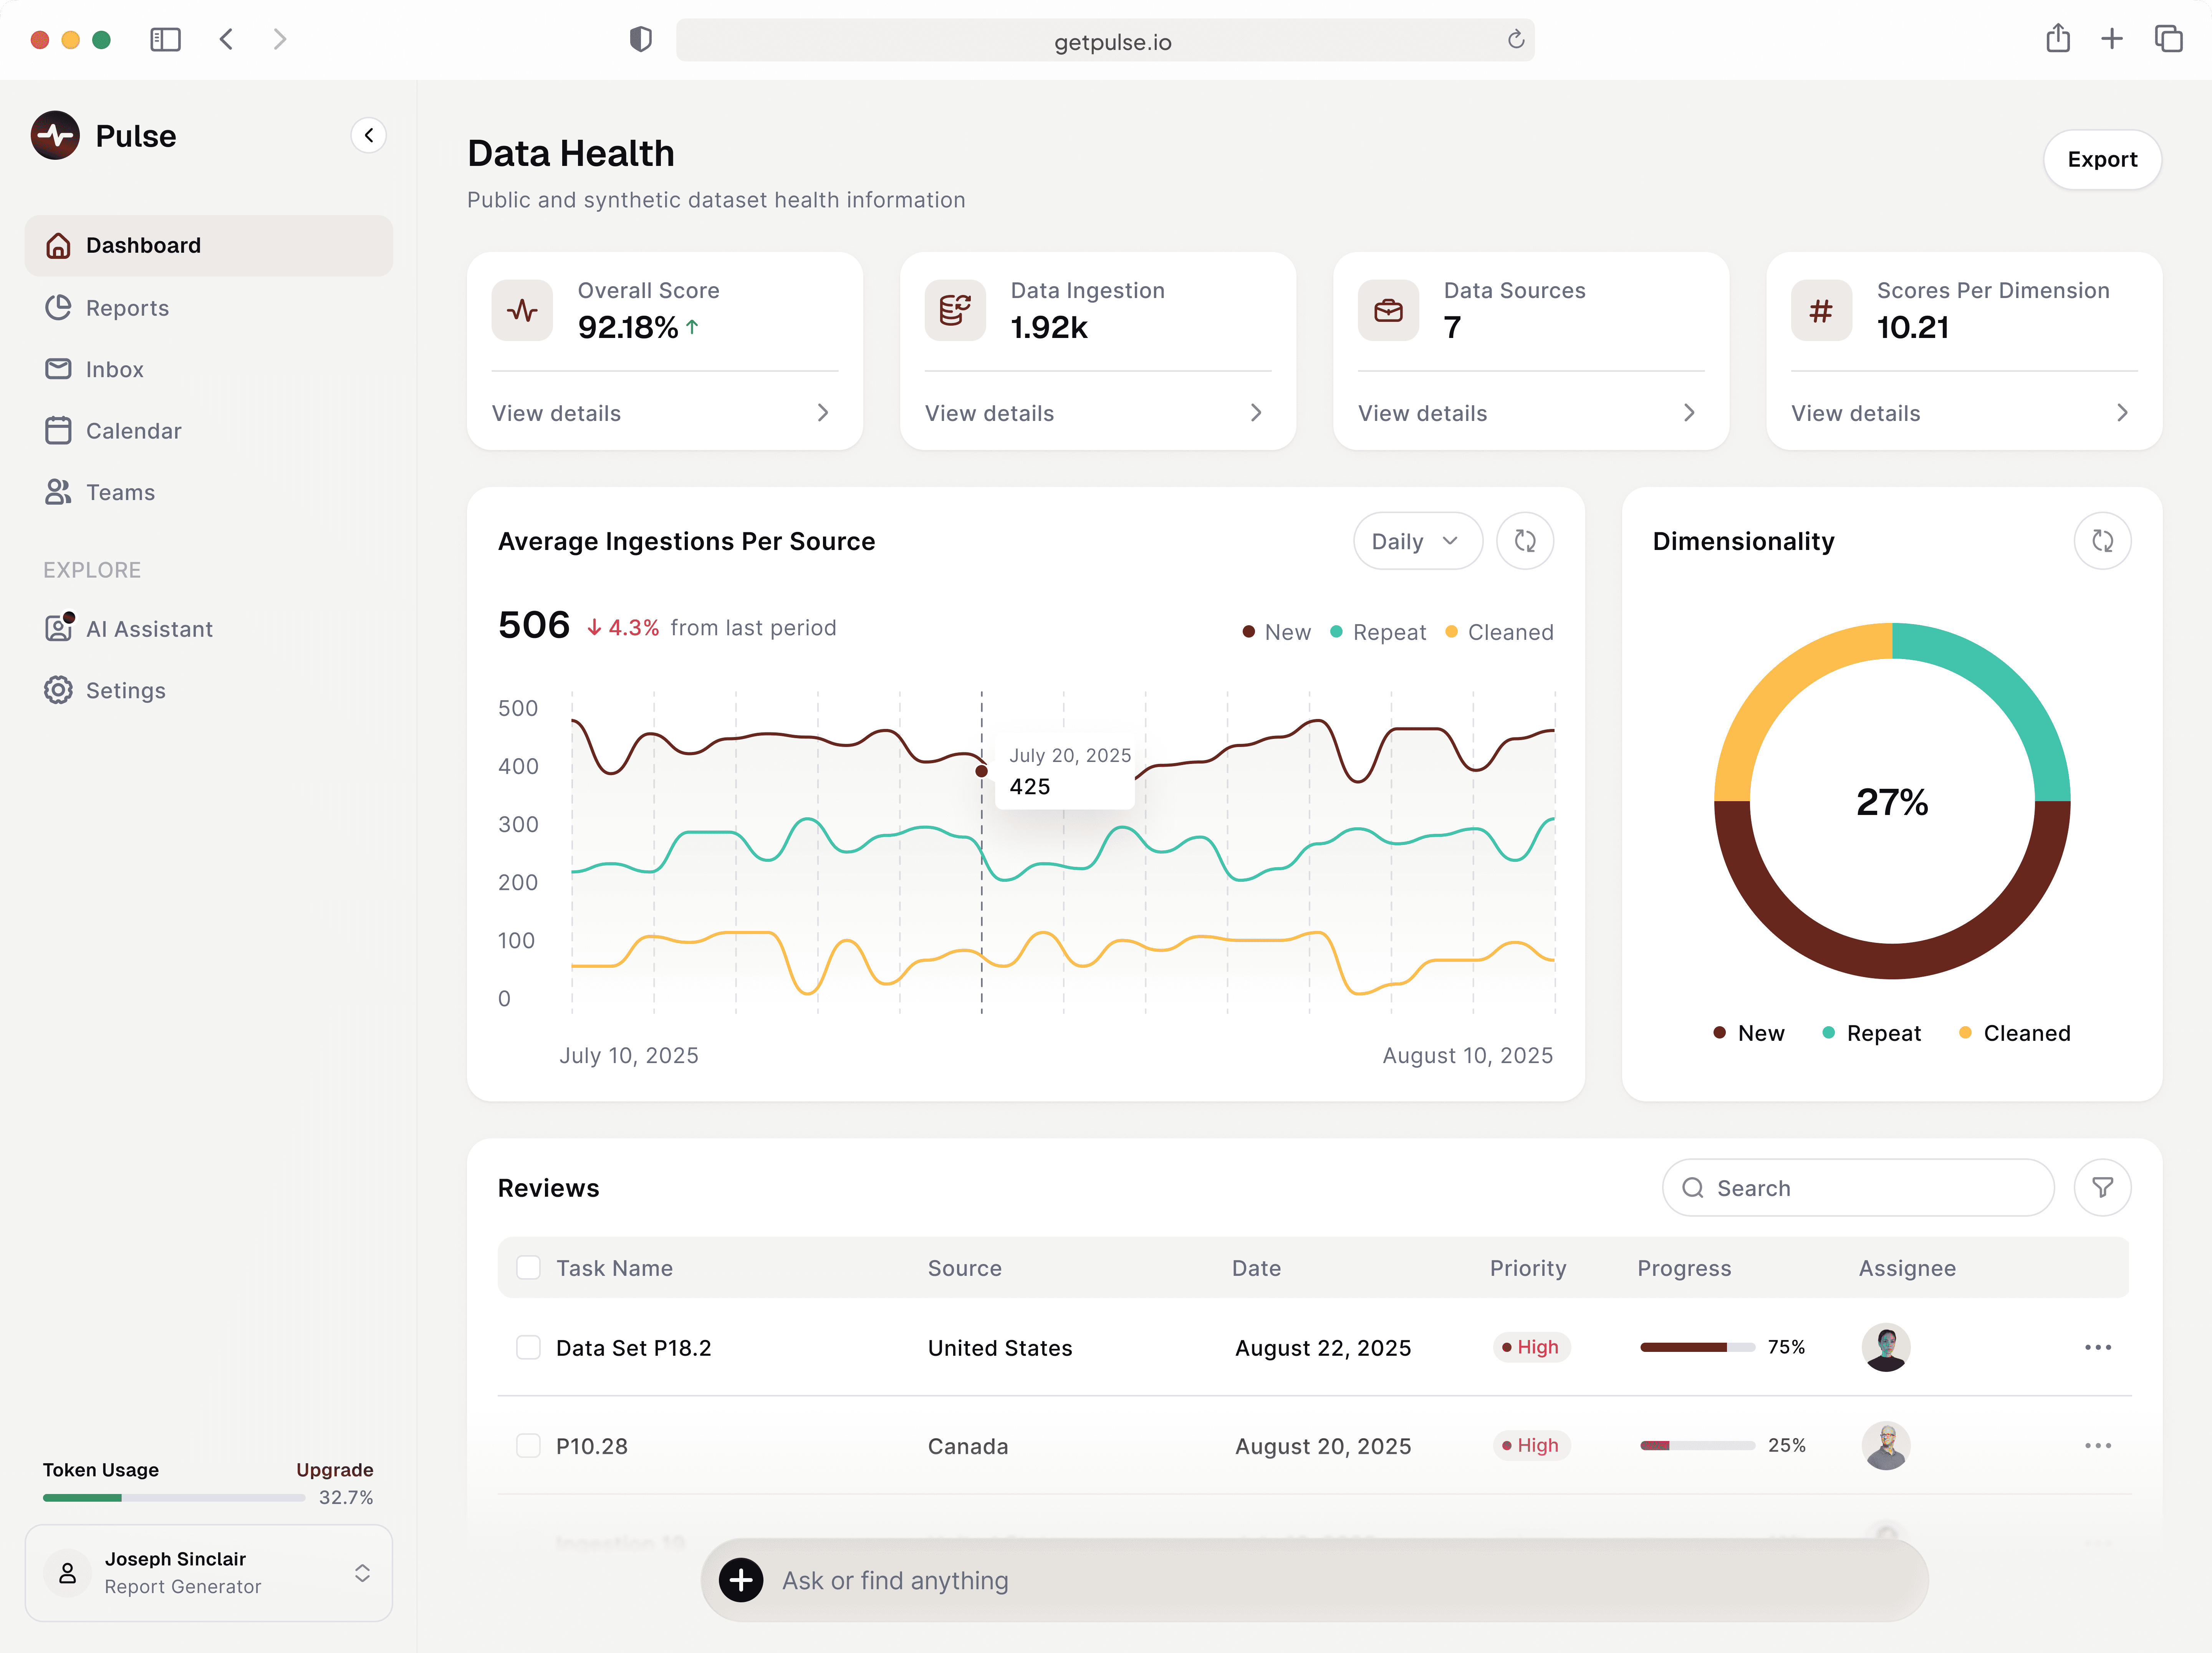Collapse the Pulse sidebar
This screenshot has height=1653, width=2212.
369,135
